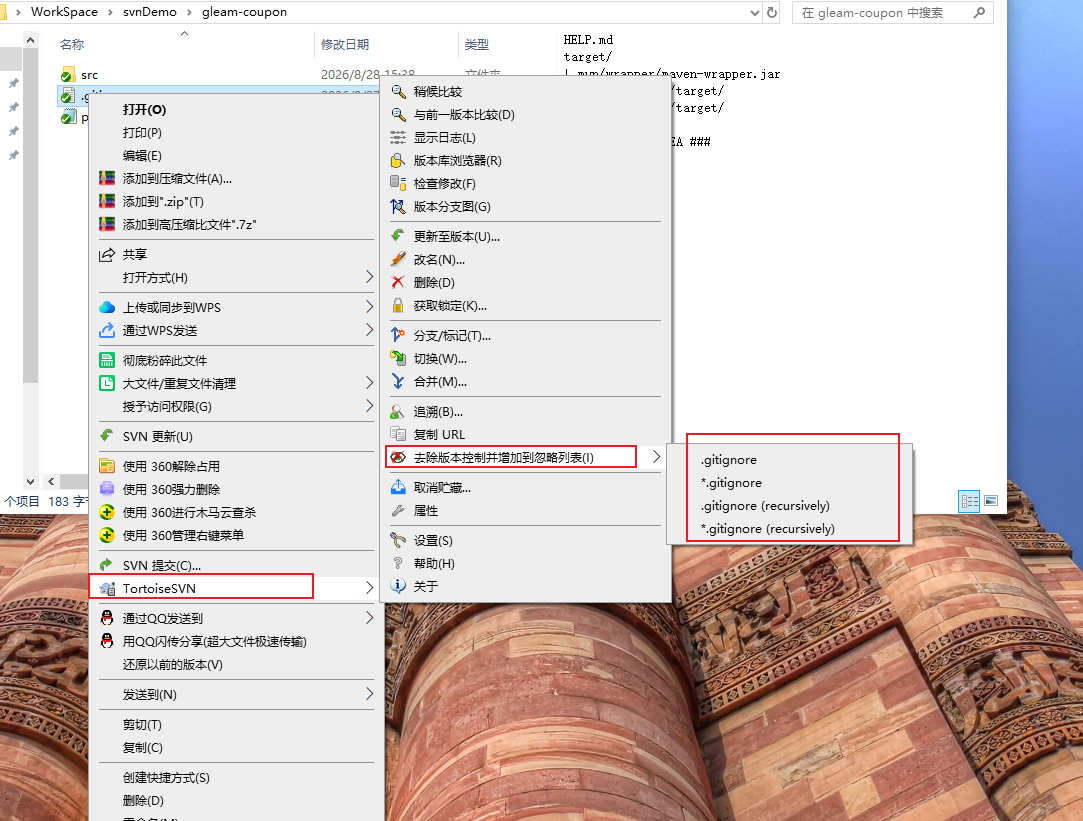The width and height of the screenshot is (1083, 821).
Task: Click the 改名 rename pencil icon
Action: click(399, 260)
